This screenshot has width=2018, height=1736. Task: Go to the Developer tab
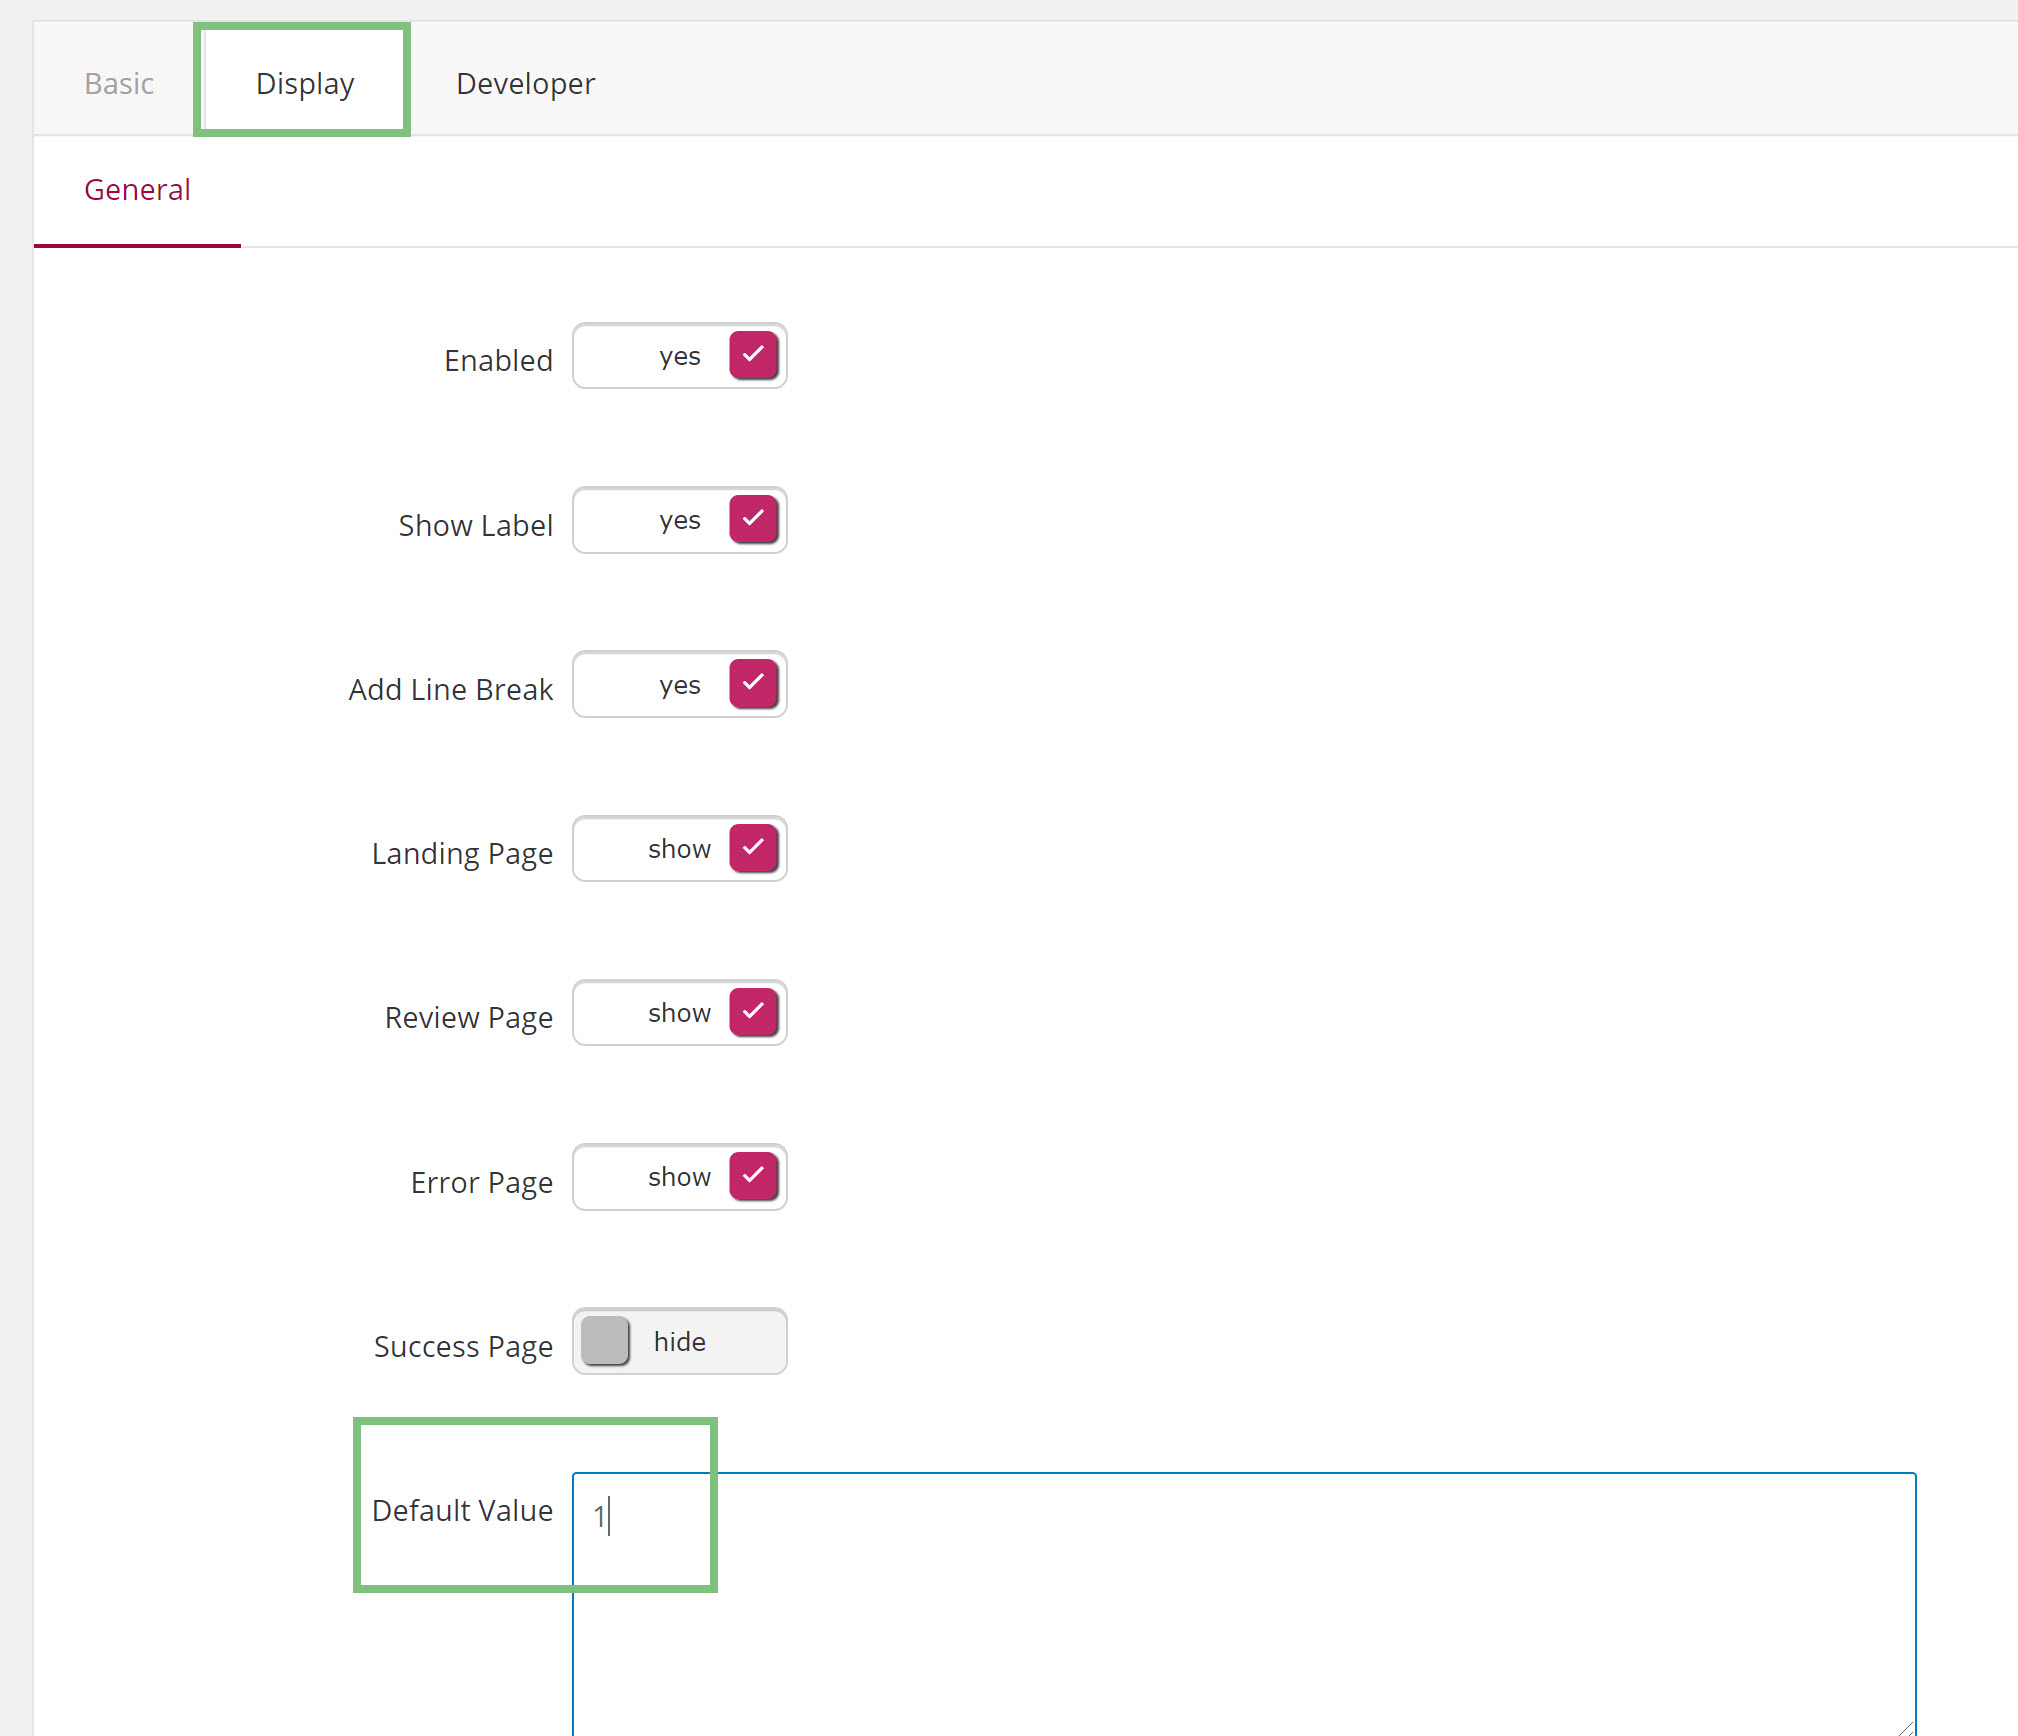[x=525, y=83]
